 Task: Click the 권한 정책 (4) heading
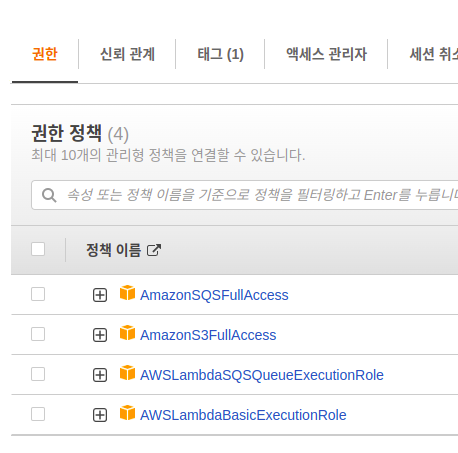click(x=80, y=133)
